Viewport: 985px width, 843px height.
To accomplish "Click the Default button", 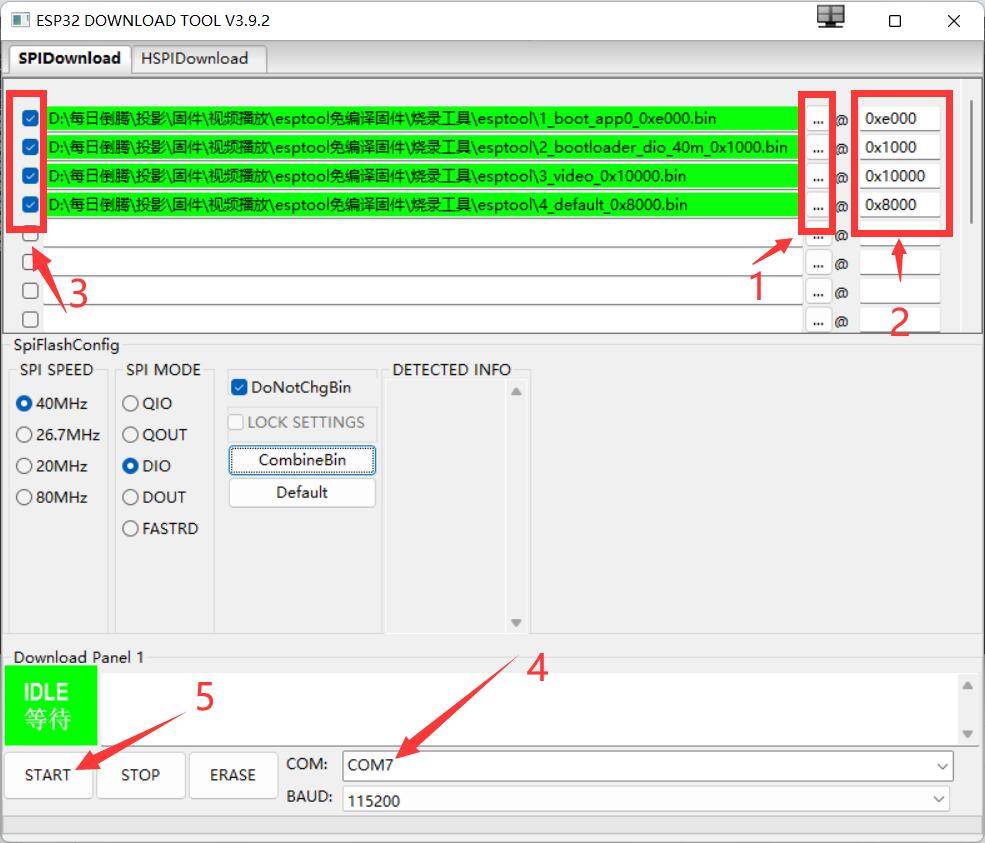I will [302, 492].
